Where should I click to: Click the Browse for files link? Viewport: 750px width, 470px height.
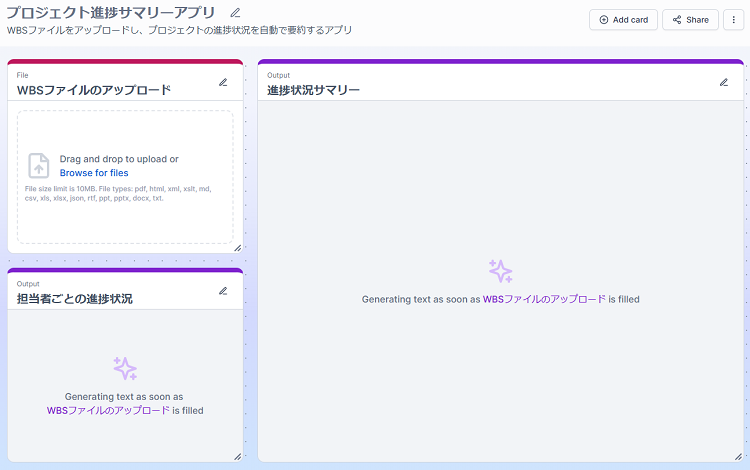(94, 173)
